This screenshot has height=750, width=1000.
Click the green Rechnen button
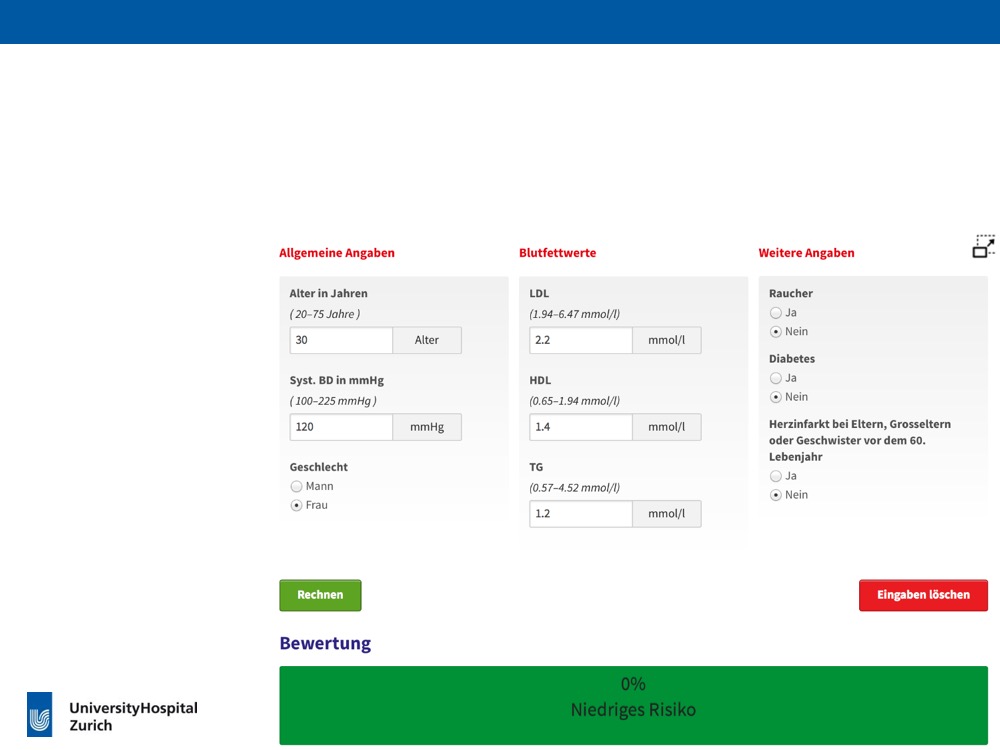tap(320, 595)
